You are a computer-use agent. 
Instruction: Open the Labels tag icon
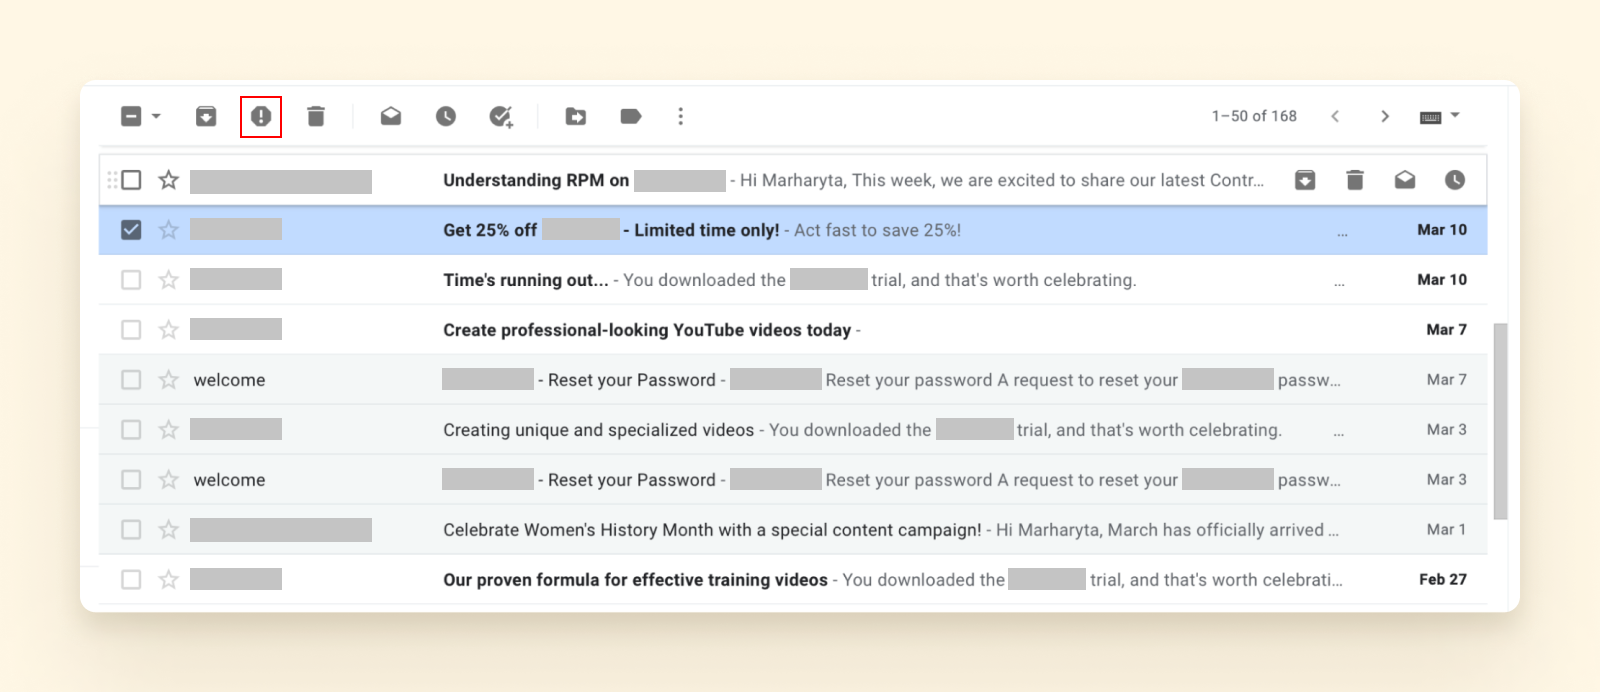pyautogui.click(x=631, y=117)
